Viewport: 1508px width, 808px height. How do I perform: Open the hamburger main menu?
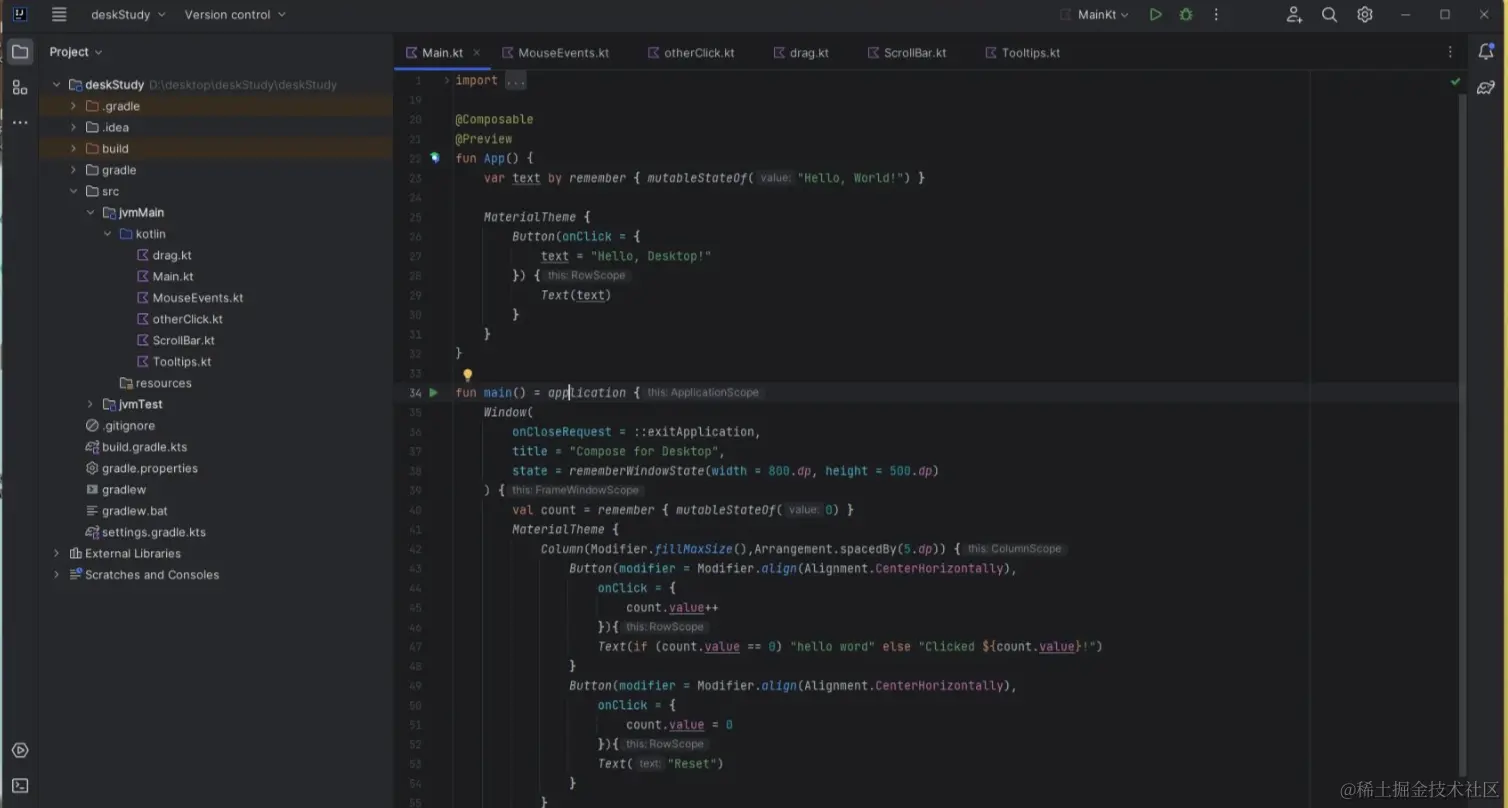[59, 14]
